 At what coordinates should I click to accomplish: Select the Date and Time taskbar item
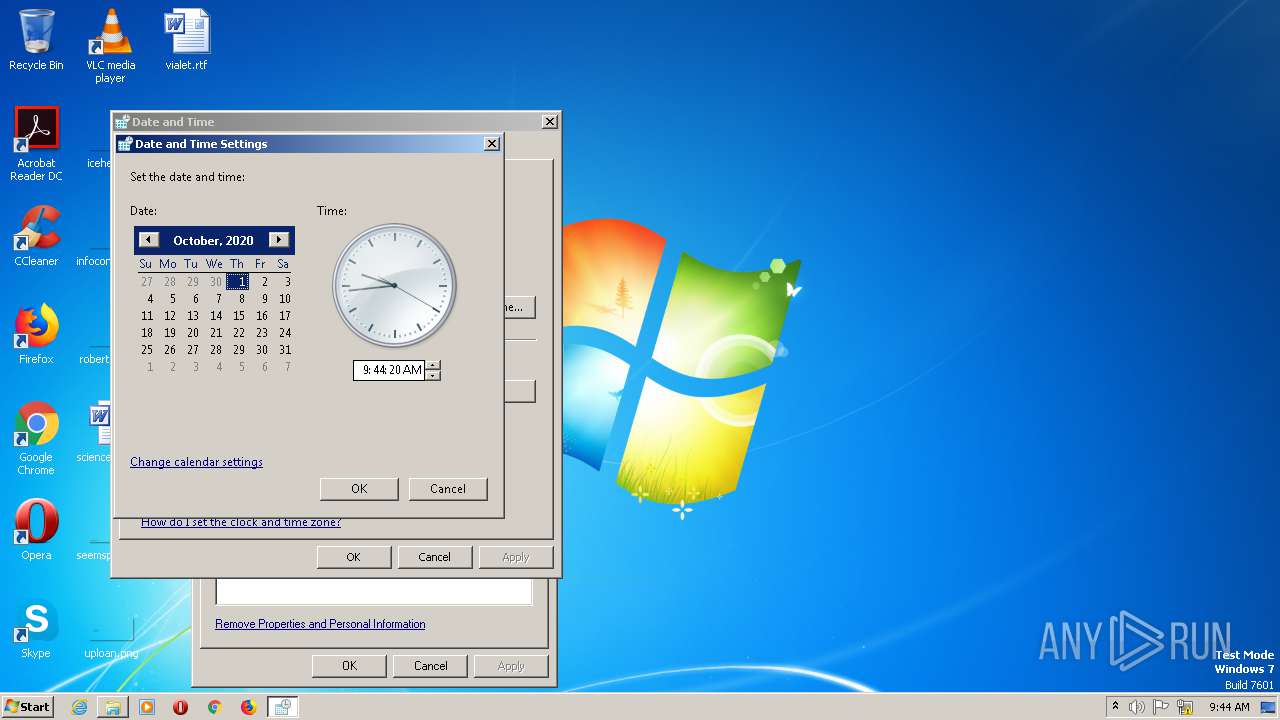pyautogui.click(x=282, y=707)
